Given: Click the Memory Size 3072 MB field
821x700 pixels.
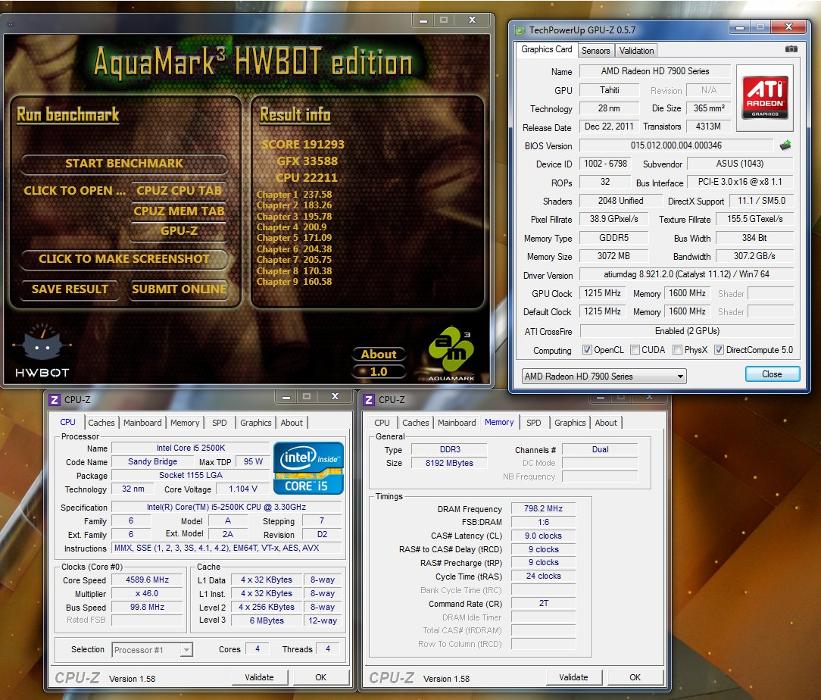Looking at the screenshot, I should (614, 256).
